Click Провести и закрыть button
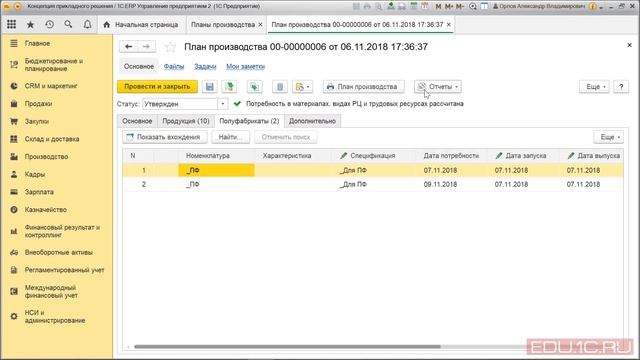This screenshot has width=640, height=360. [157, 87]
